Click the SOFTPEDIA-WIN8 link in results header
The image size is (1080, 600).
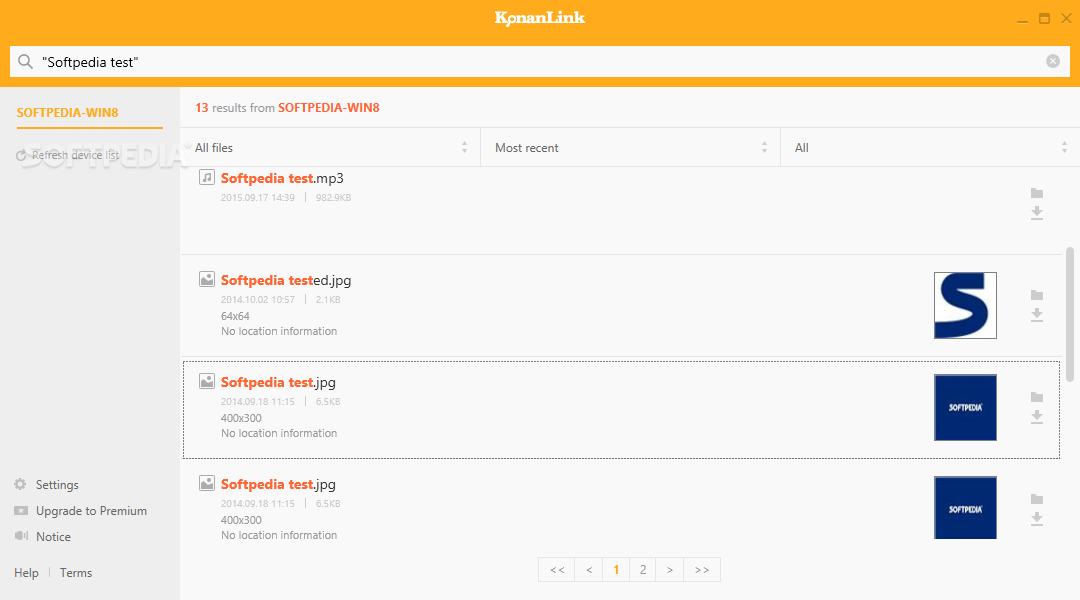tap(329, 107)
